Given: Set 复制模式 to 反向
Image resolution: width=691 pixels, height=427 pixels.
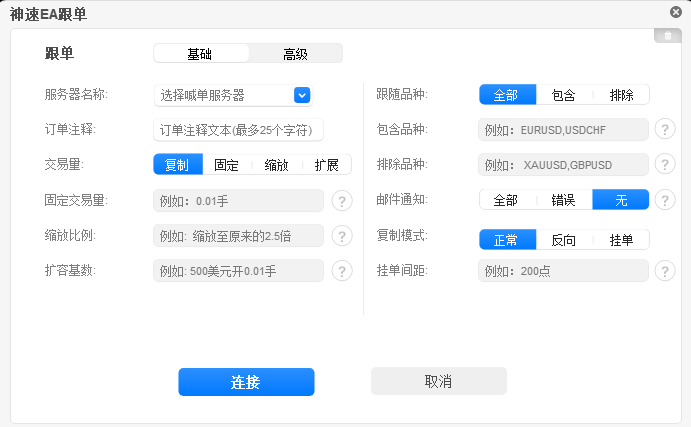Looking at the screenshot, I should pyautogui.click(x=564, y=240).
